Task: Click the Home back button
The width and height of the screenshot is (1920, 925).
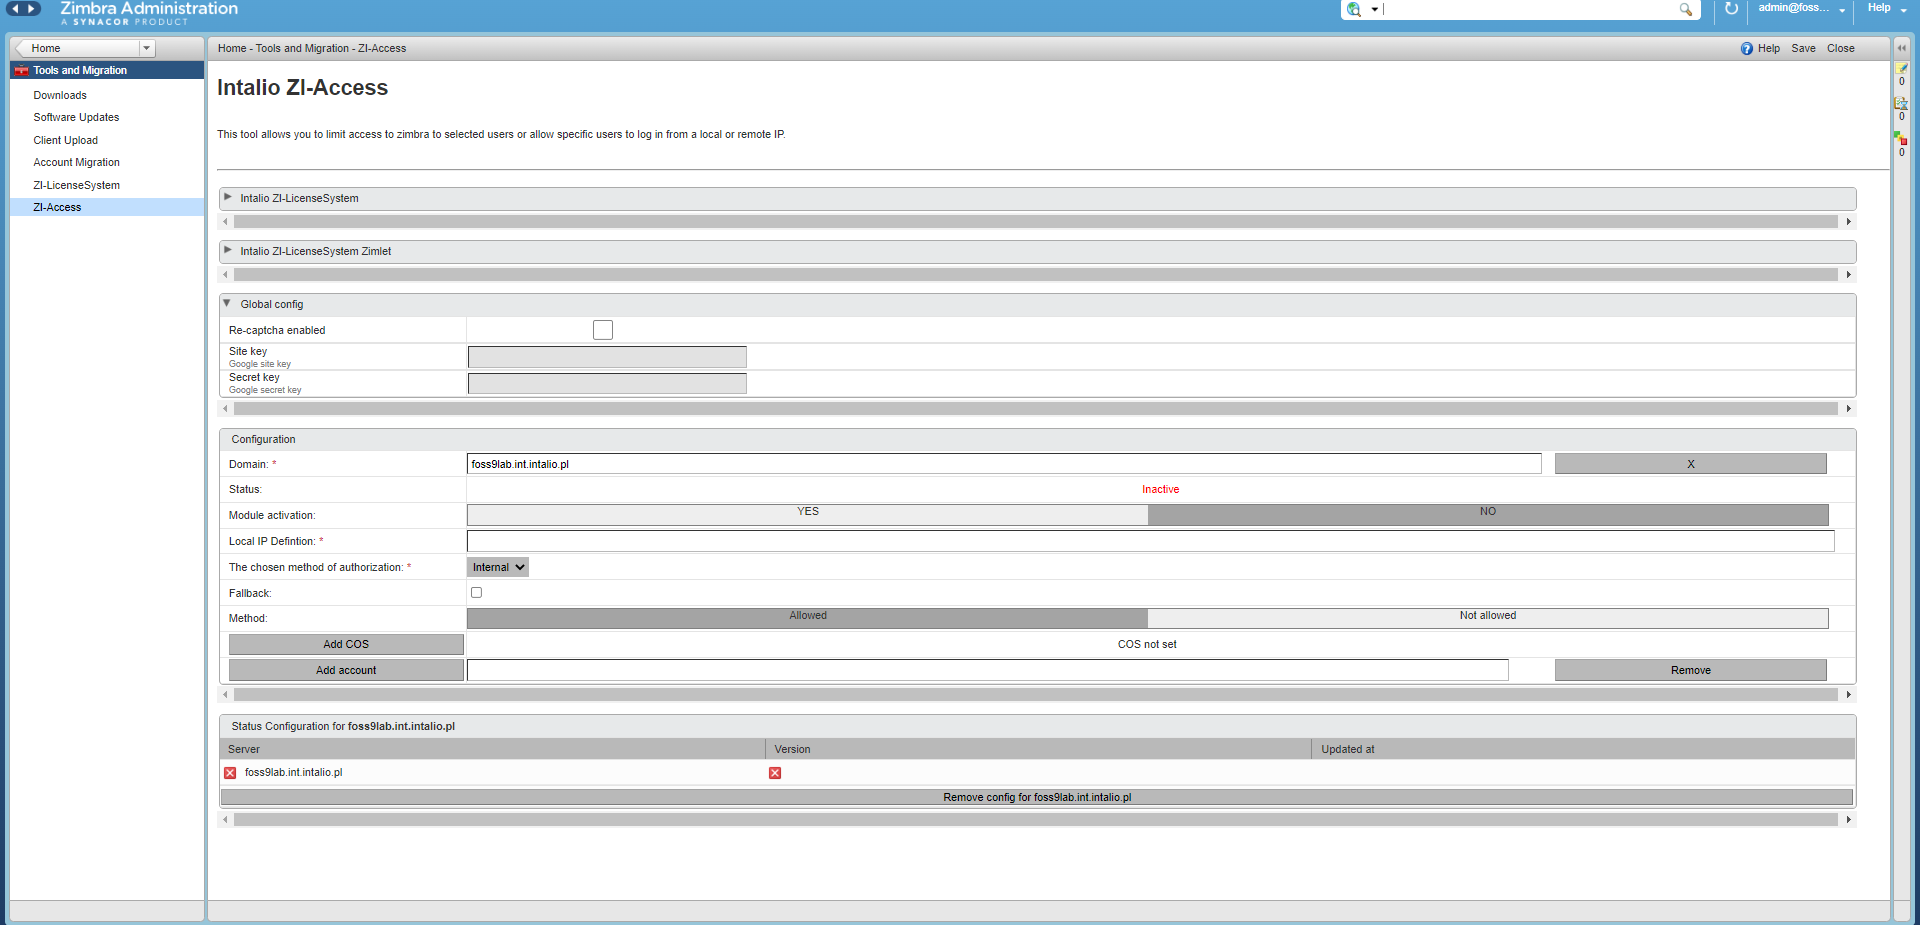Action: pyautogui.click(x=76, y=48)
